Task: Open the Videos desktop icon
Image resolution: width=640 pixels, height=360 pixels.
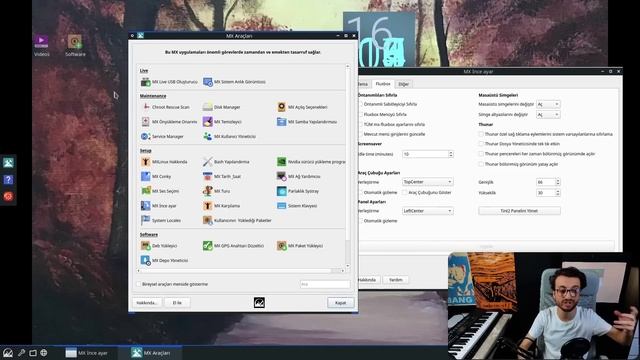Action: (x=41, y=45)
